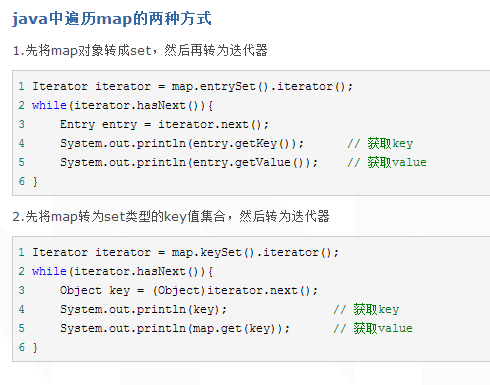
Task: Click the entry.getKey() println line
Action: tap(182, 144)
